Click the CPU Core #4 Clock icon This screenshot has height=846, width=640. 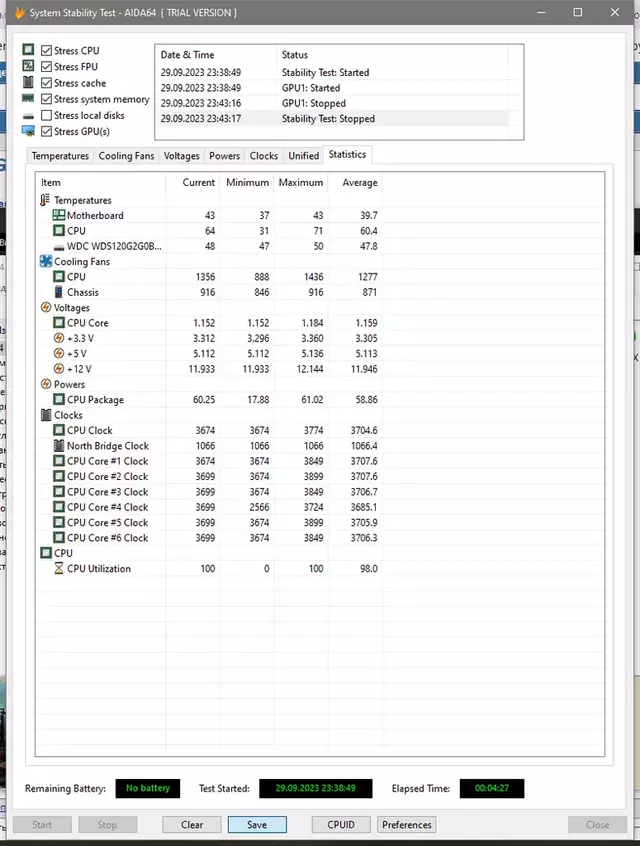[58, 507]
